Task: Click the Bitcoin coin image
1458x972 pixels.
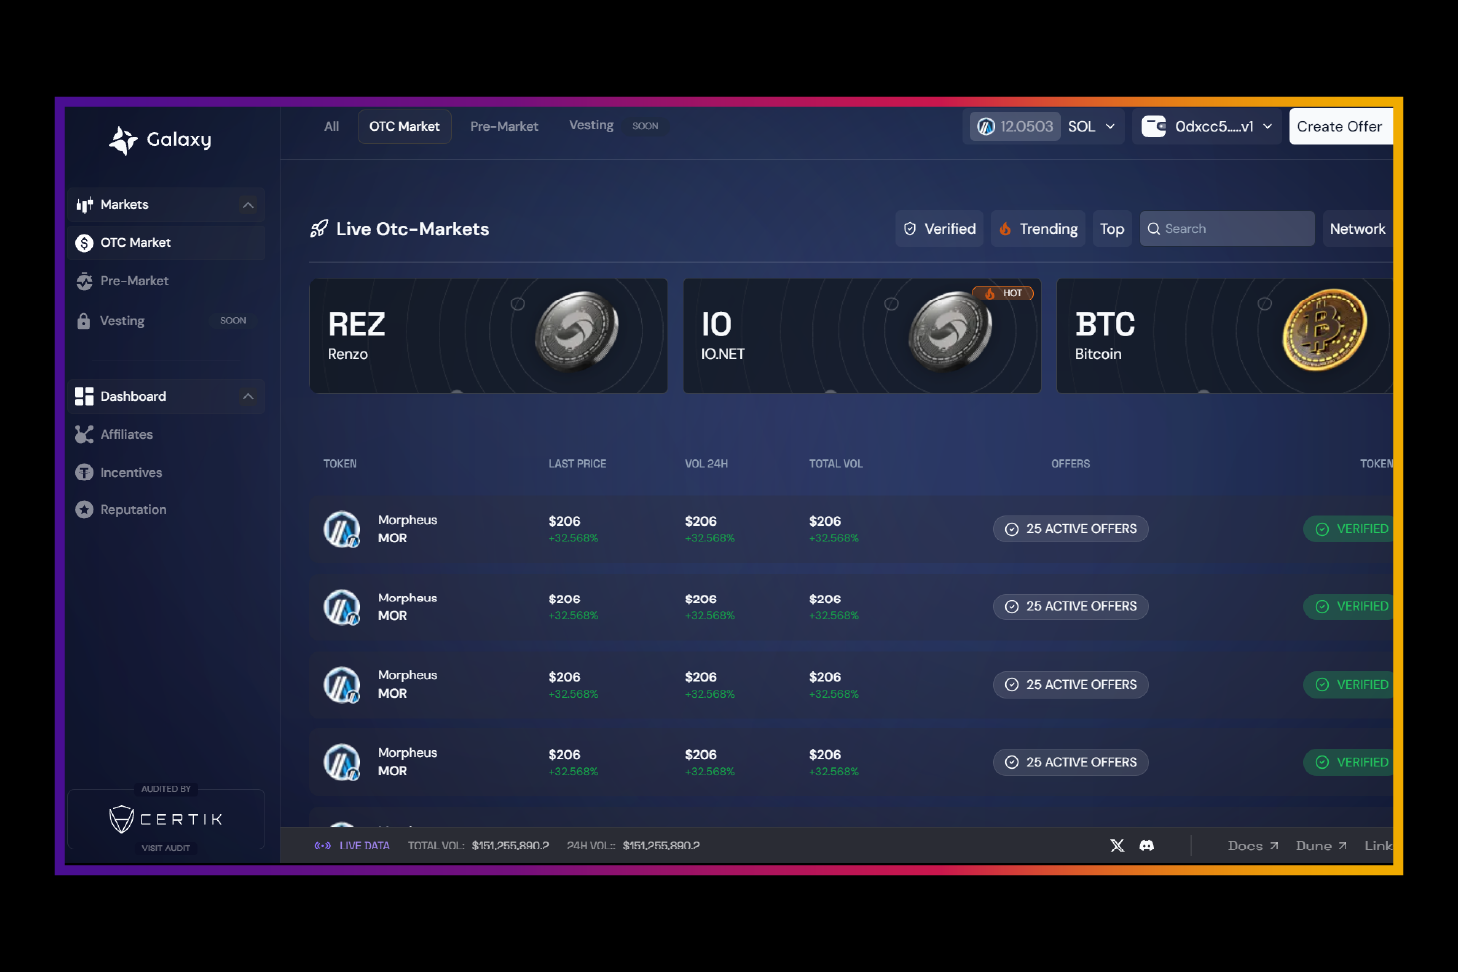Action: 1325,329
